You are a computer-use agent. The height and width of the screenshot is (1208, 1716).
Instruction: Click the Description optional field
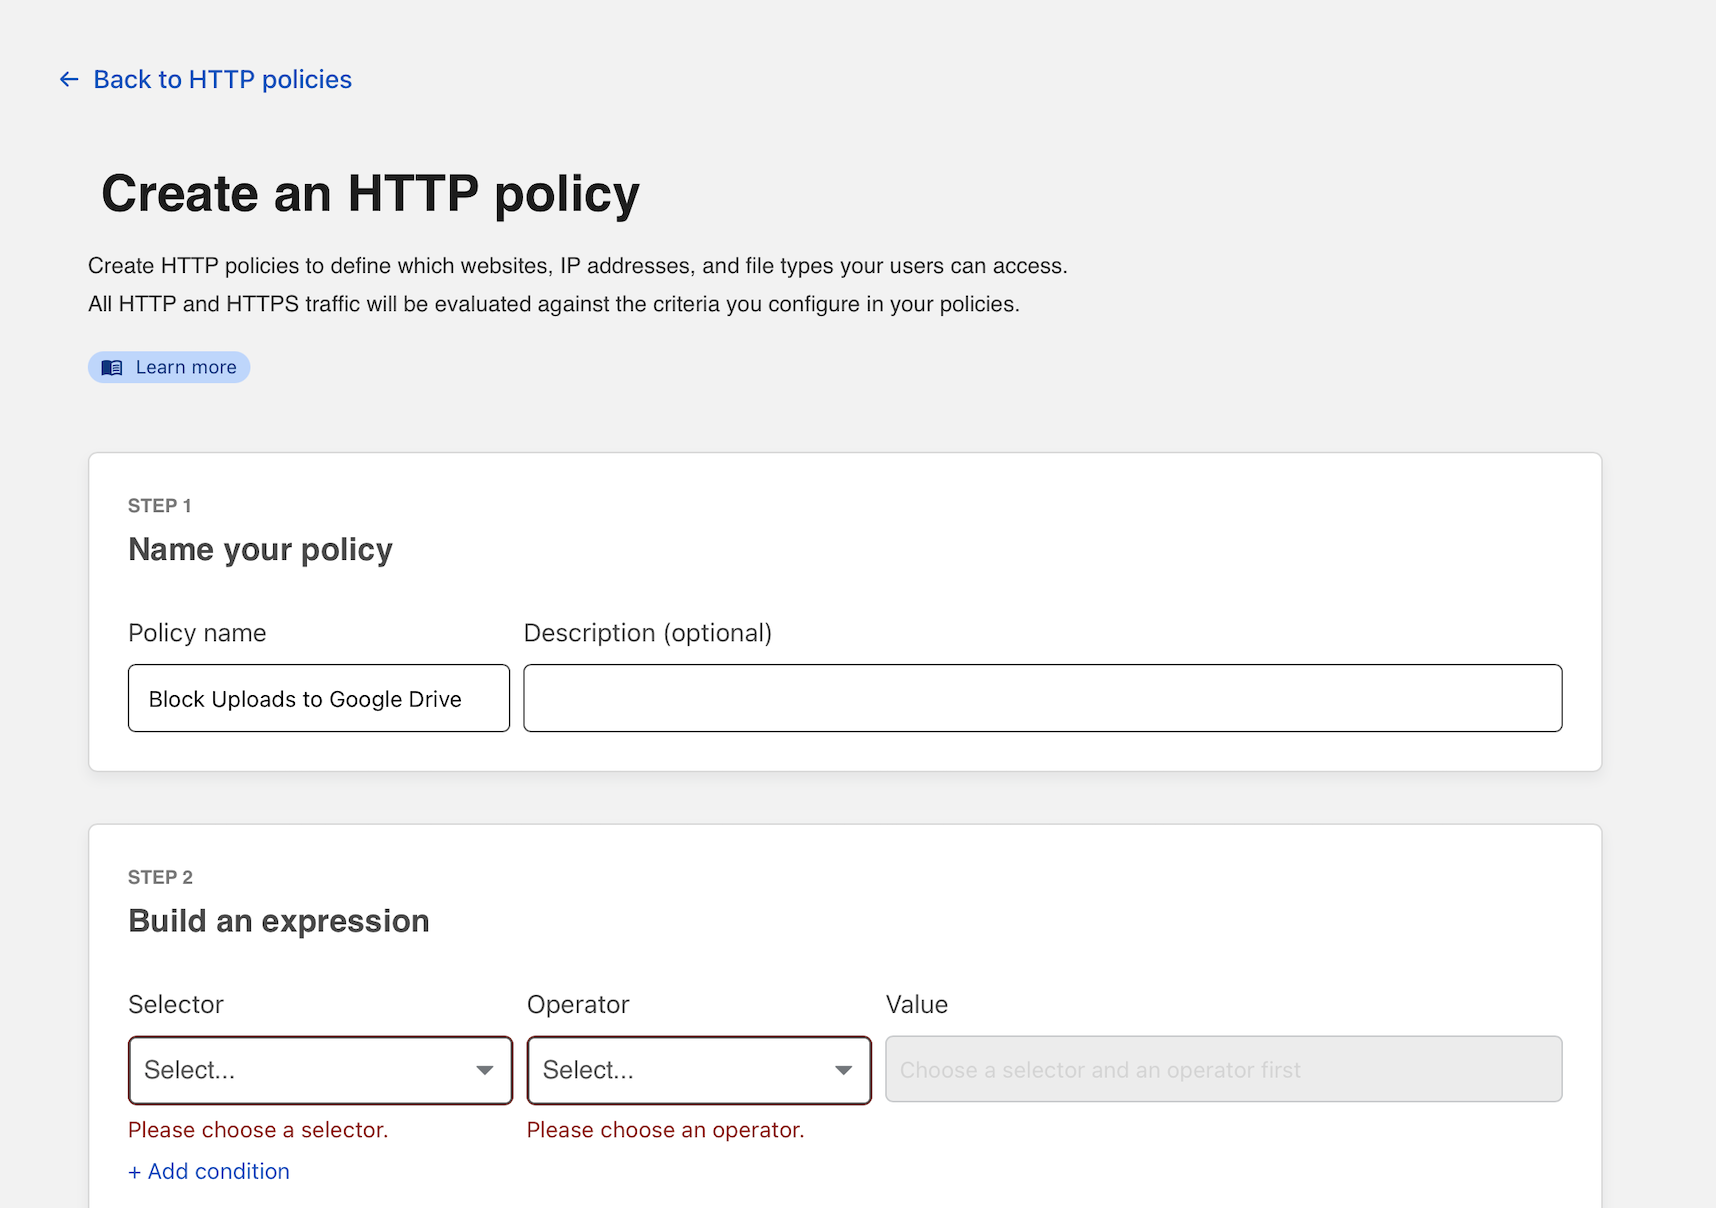click(1042, 698)
